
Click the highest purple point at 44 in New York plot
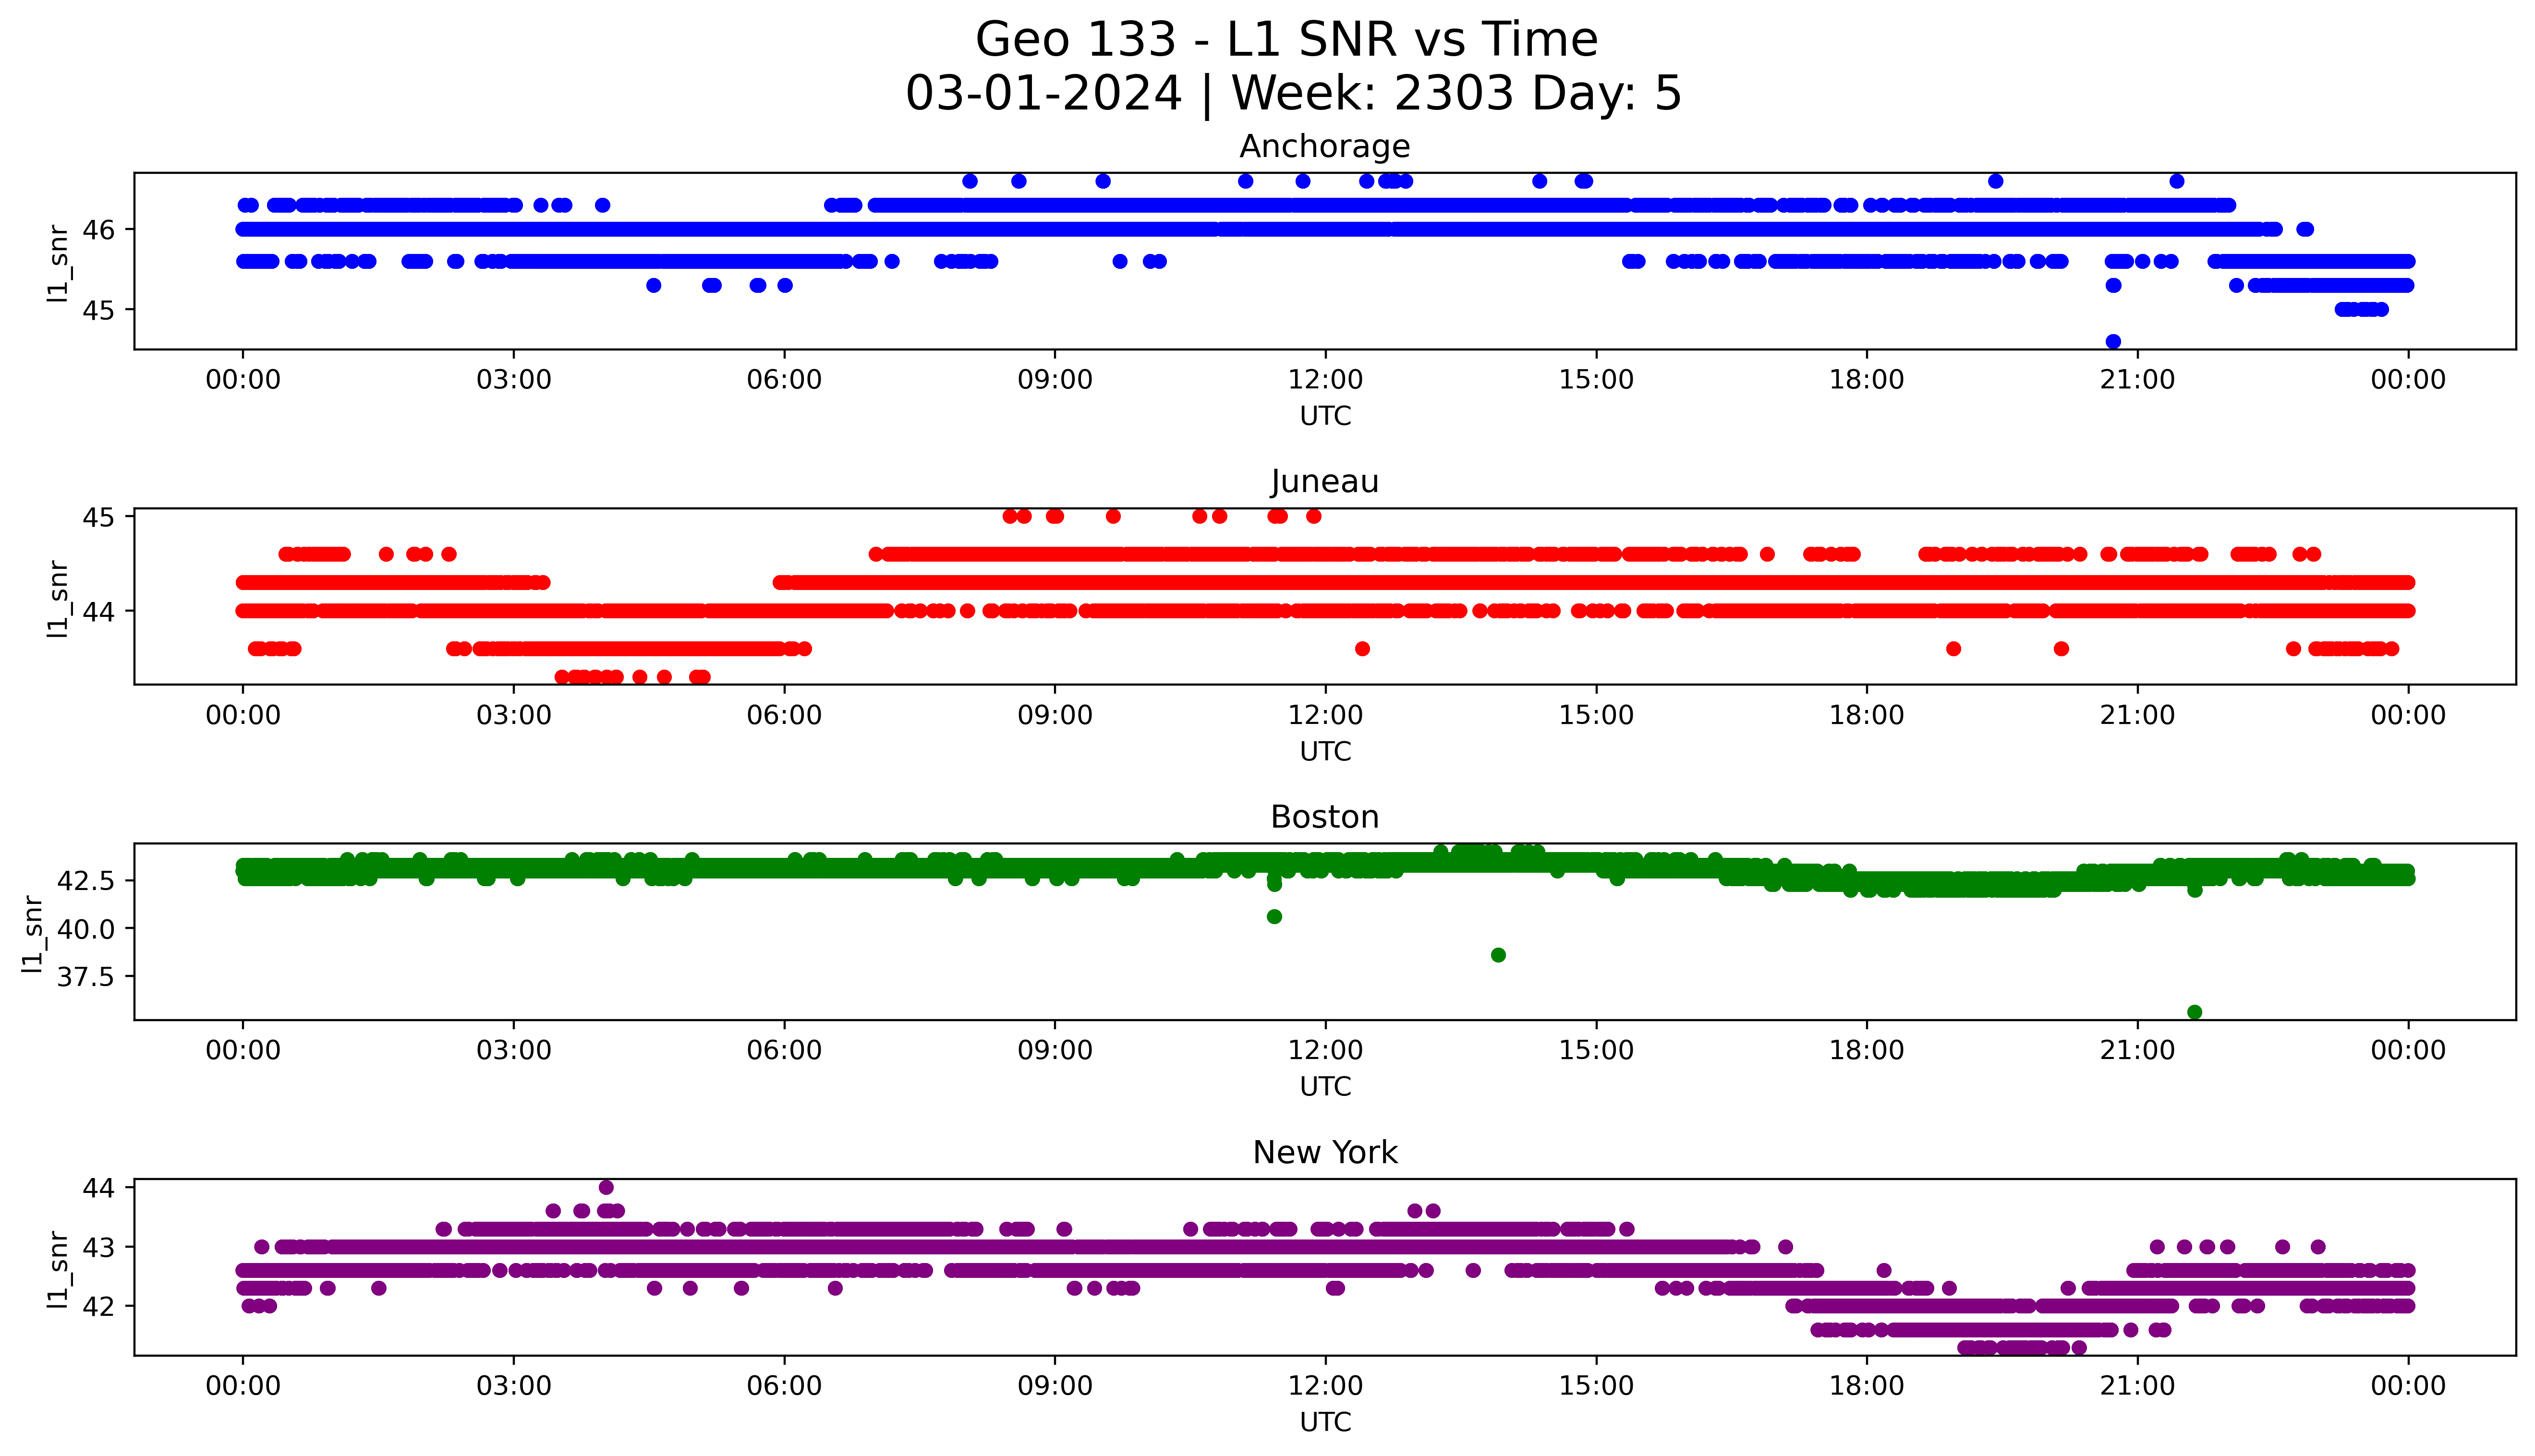[606, 1188]
